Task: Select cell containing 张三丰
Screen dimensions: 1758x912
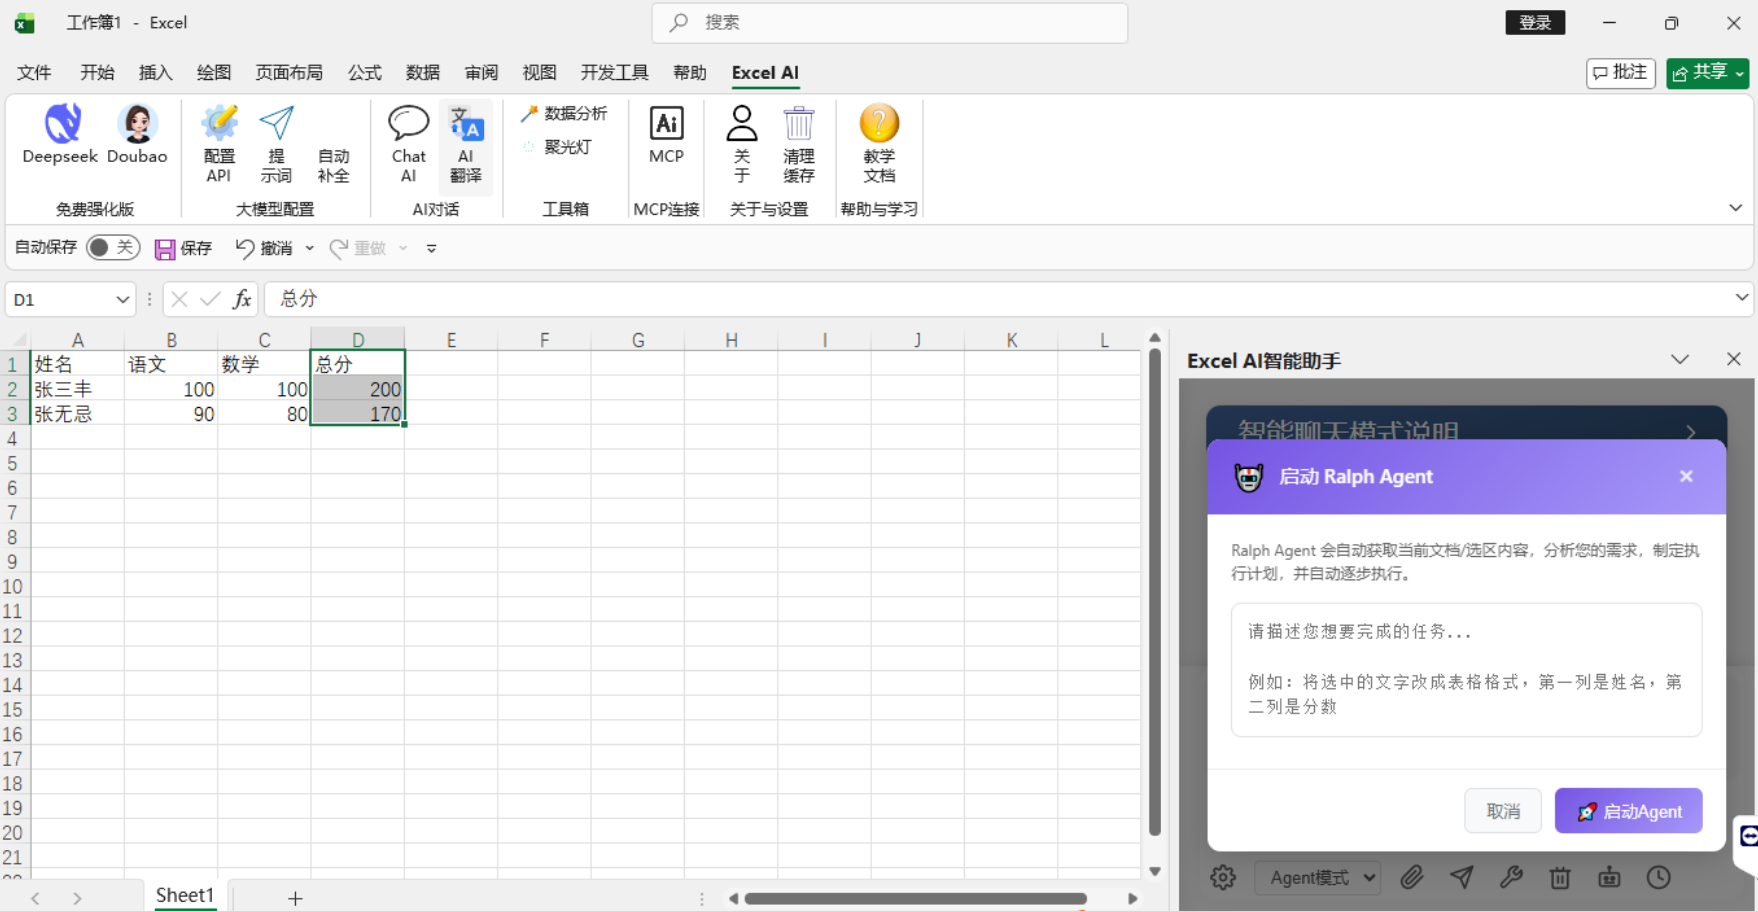Action: pyautogui.click(x=77, y=389)
